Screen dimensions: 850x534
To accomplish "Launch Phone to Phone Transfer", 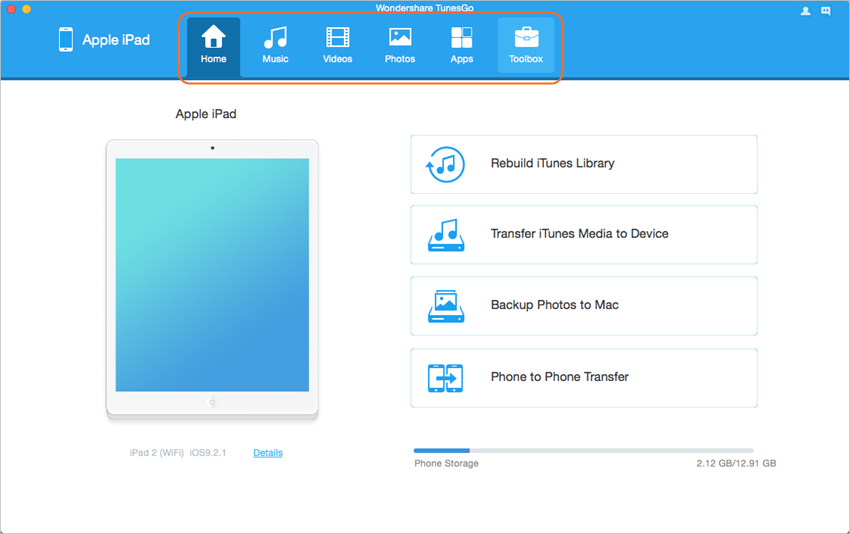I will click(583, 377).
